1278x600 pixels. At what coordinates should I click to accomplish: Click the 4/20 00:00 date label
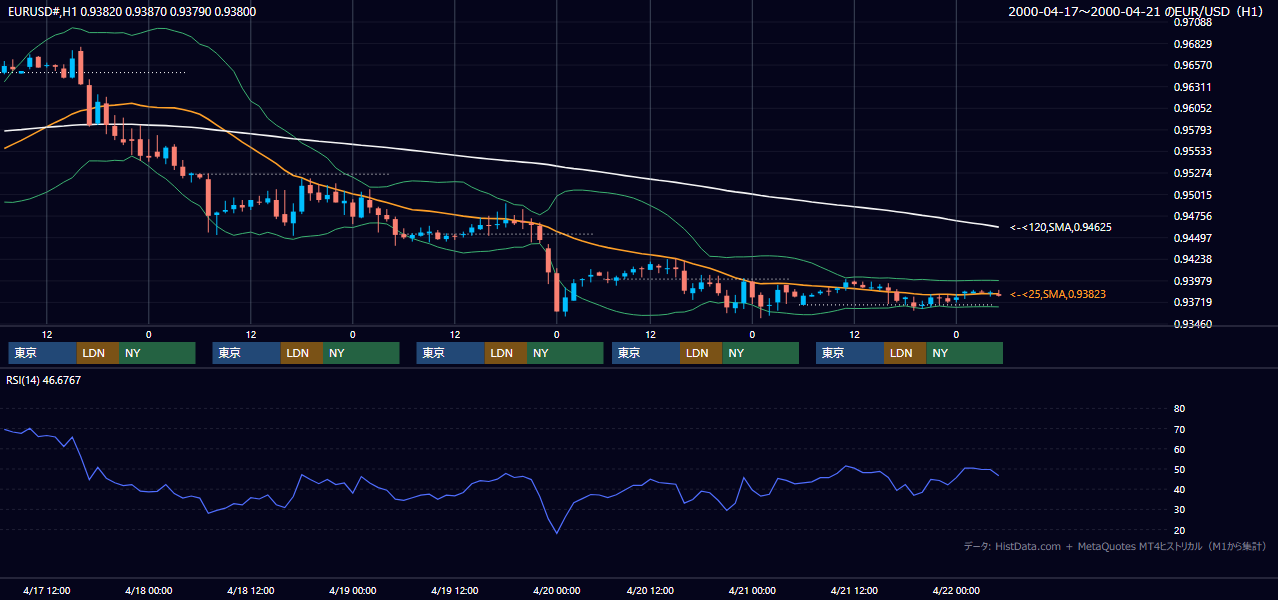point(556,590)
